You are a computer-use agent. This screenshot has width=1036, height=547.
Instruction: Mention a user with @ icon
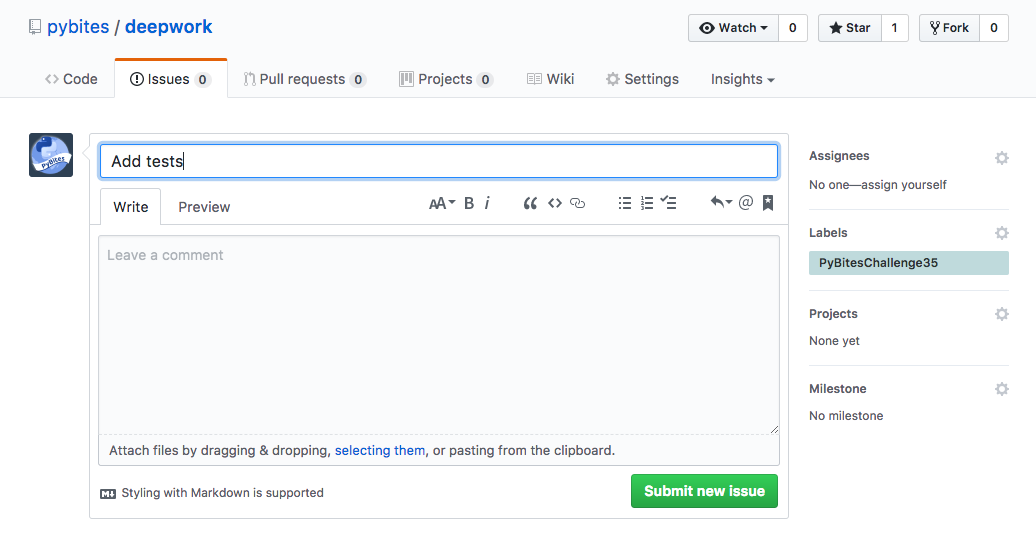(x=746, y=203)
